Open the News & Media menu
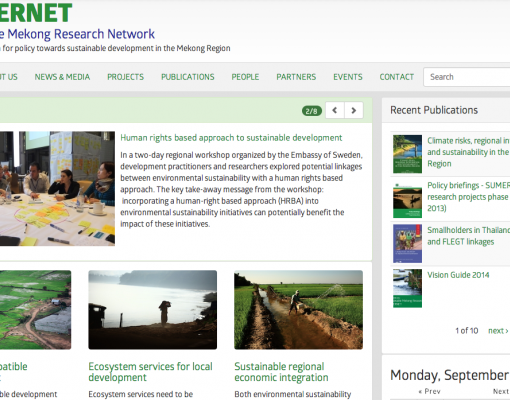This screenshot has height=400, width=510. point(62,77)
